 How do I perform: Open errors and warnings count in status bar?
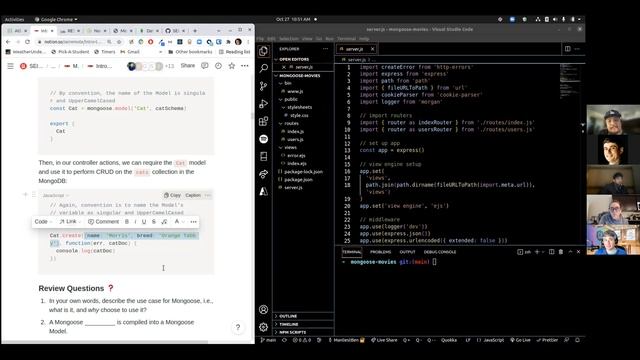(302, 340)
